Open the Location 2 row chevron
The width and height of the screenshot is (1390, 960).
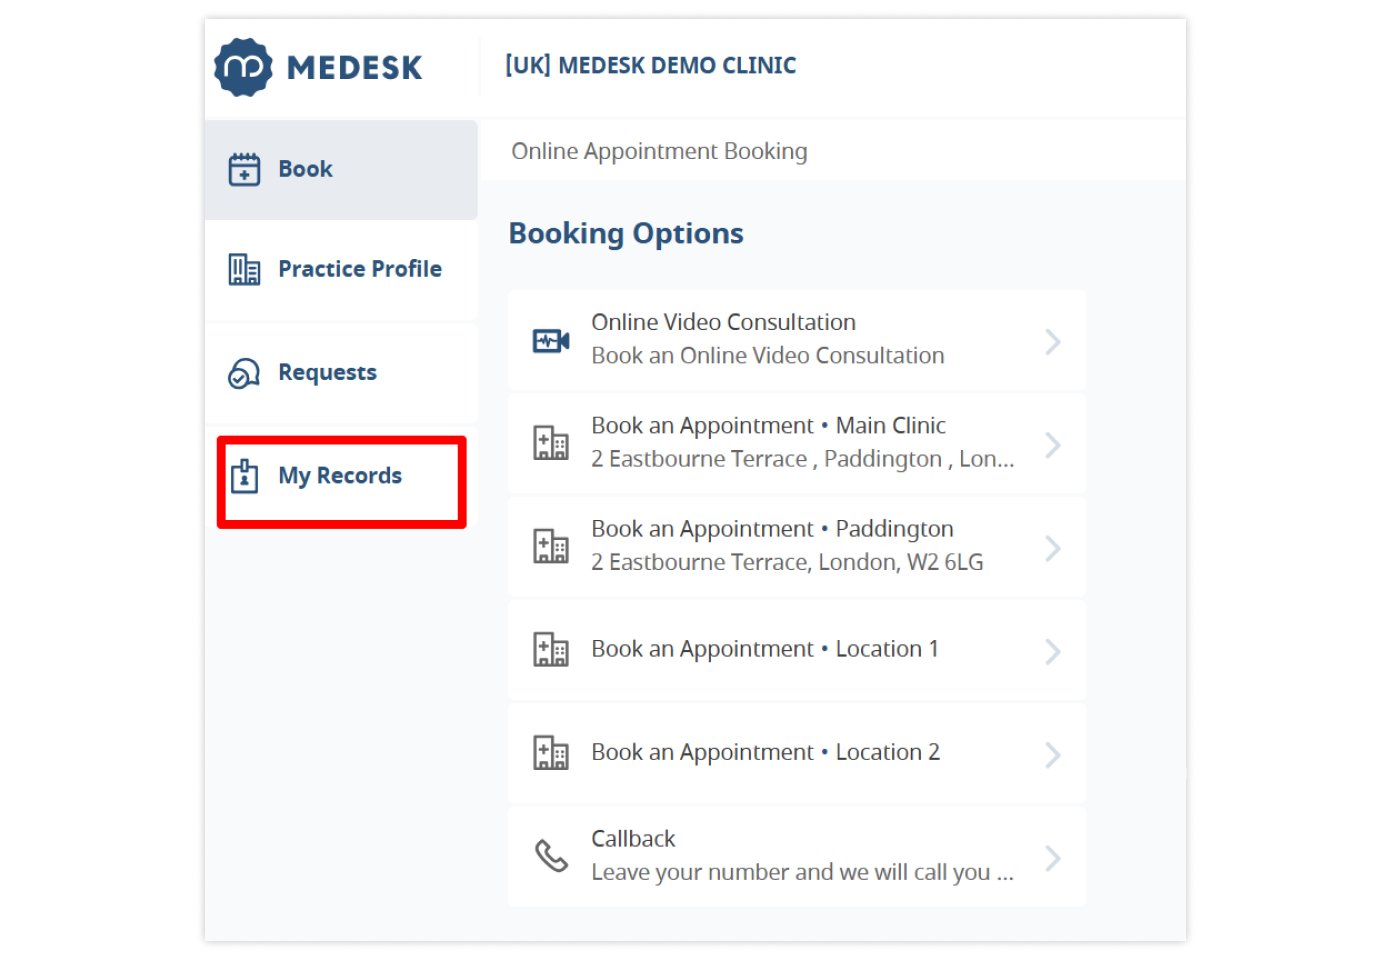point(1053,755)
